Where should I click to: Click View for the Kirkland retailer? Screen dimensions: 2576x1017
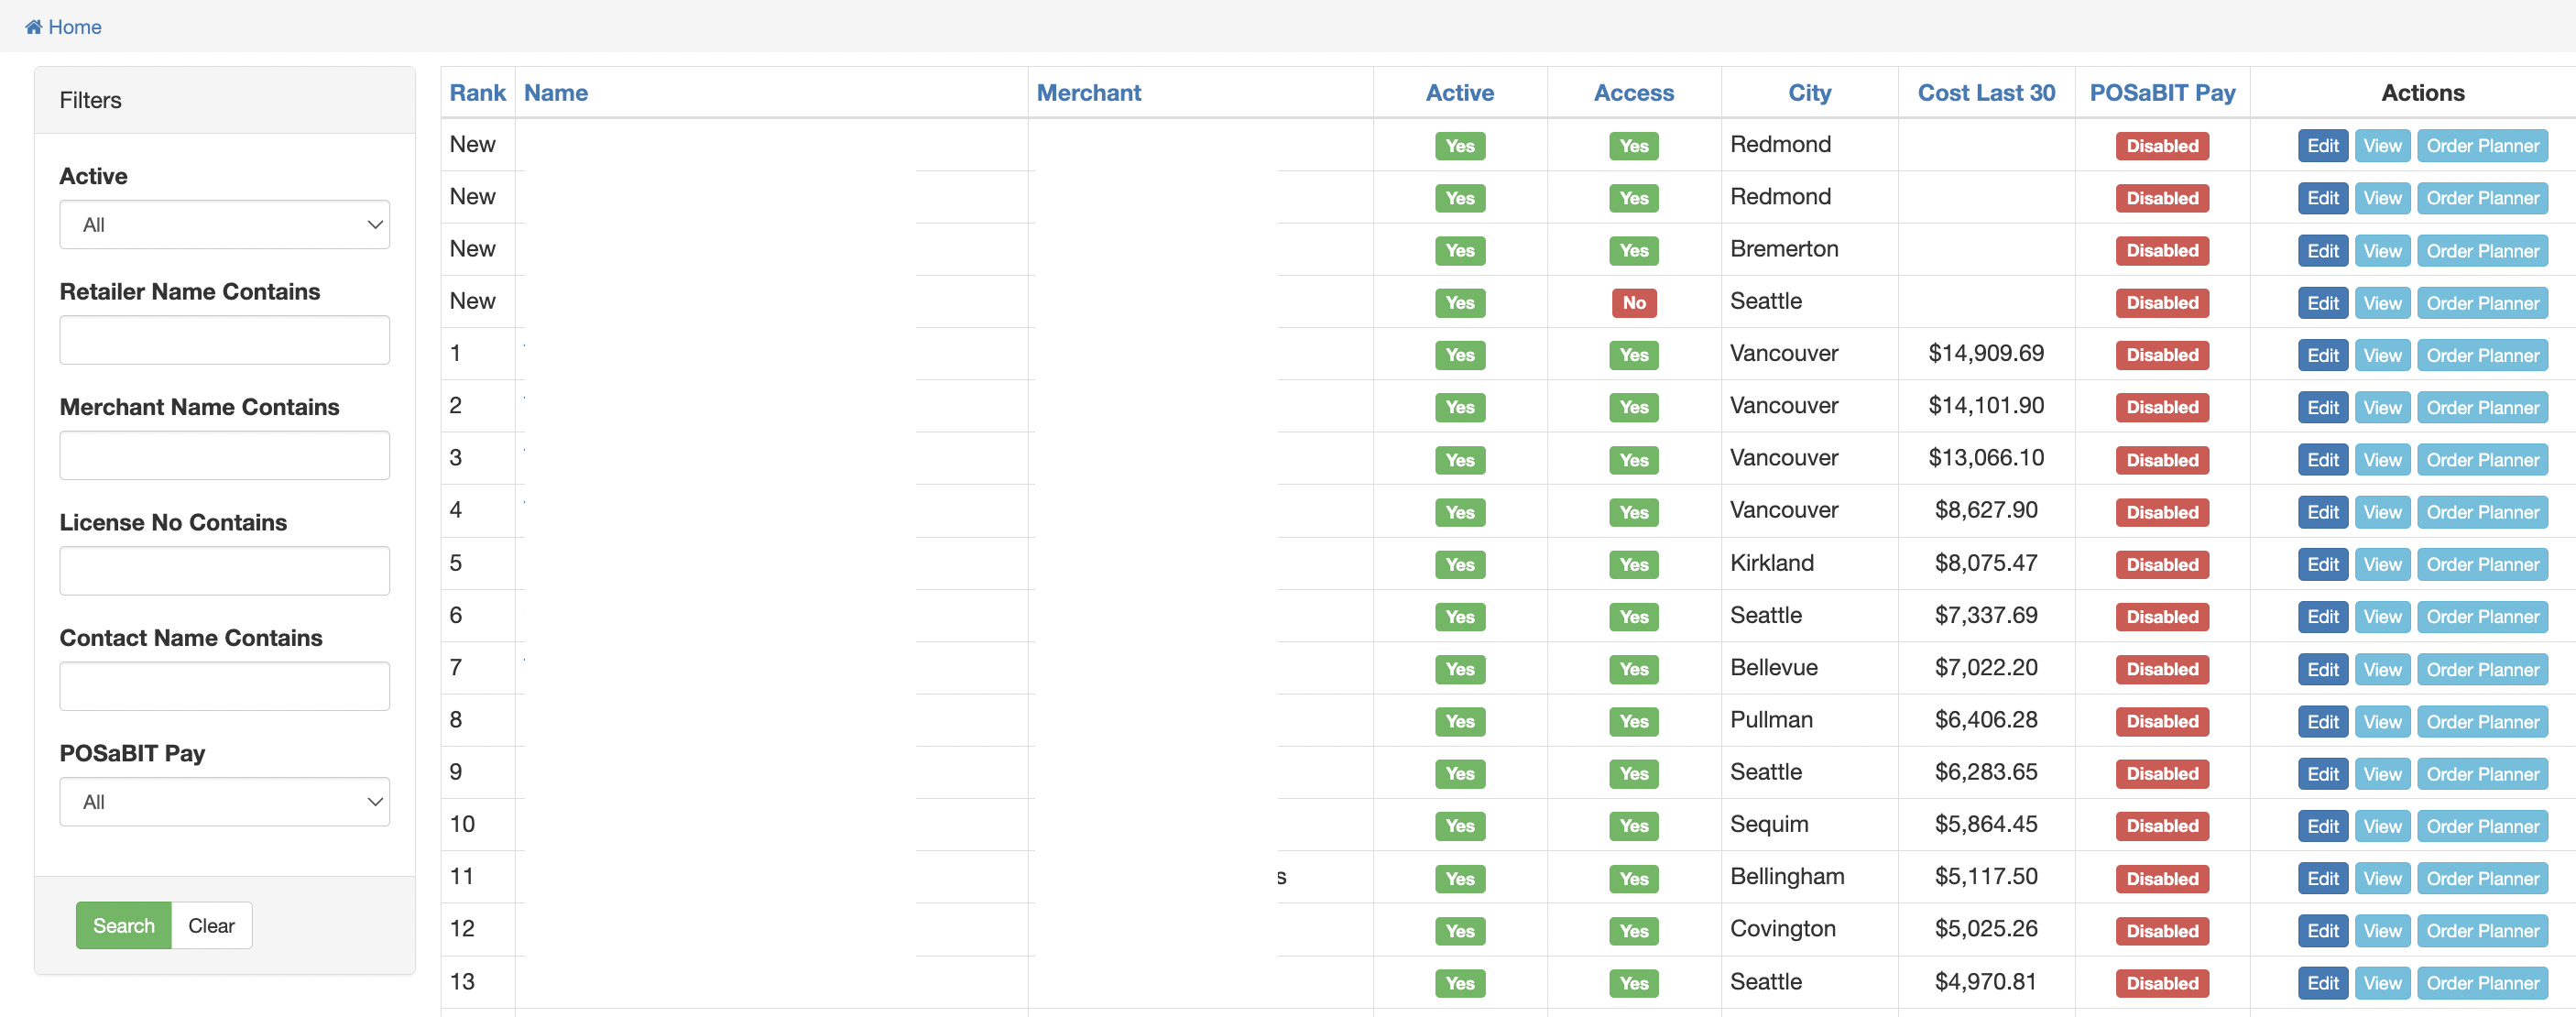(x=2382, y=565)
